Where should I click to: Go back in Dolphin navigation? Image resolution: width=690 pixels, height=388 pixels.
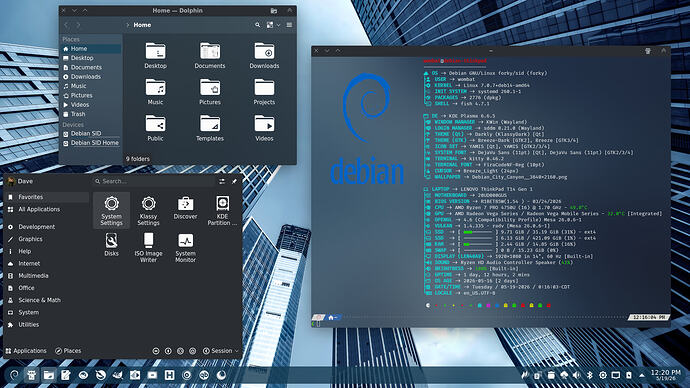click(66, 25)
